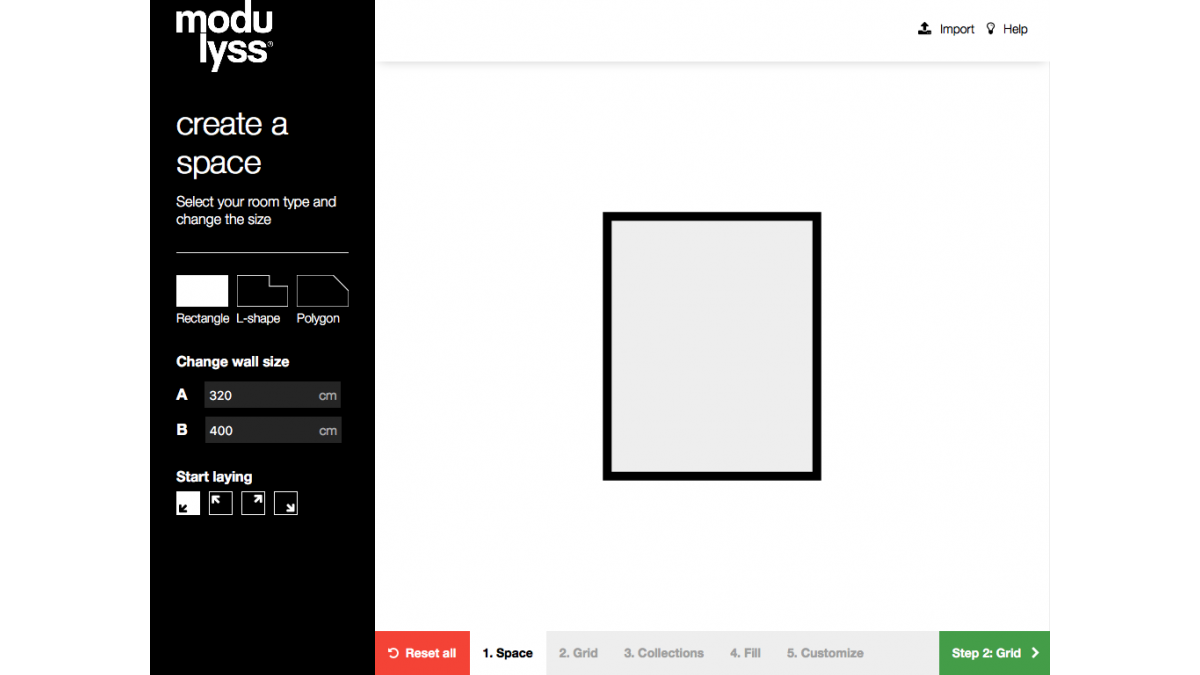Open the 4. Fill tab
The width and height of the screenshot is (1200, 675).
click(745, 653)
